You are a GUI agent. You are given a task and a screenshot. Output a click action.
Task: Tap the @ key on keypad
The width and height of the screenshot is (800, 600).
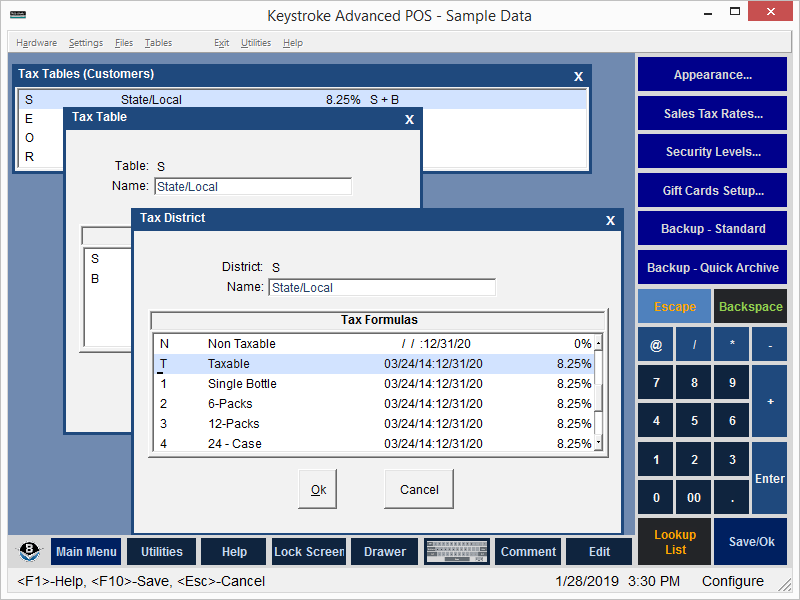(x=656, y=344)
